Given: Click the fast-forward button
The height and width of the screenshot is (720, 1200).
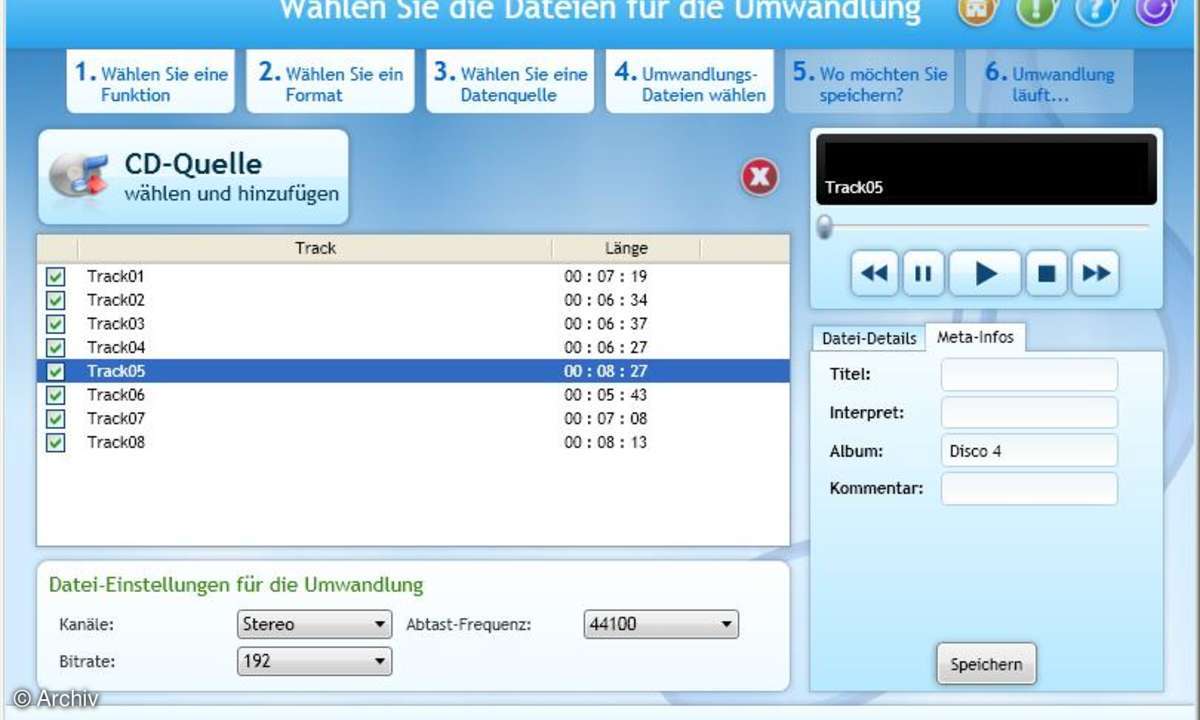Looking at the screenshot, I should point(1095,274).
